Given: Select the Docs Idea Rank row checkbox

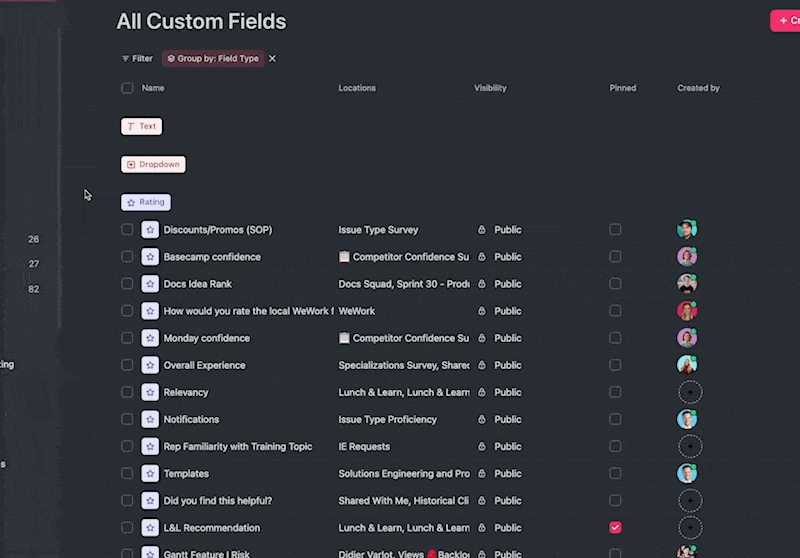Looking at the screenshot, I should (x=127, y=284).
